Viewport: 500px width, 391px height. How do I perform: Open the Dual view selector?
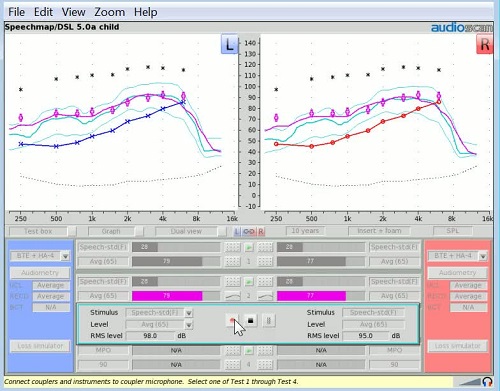point(191,231)
